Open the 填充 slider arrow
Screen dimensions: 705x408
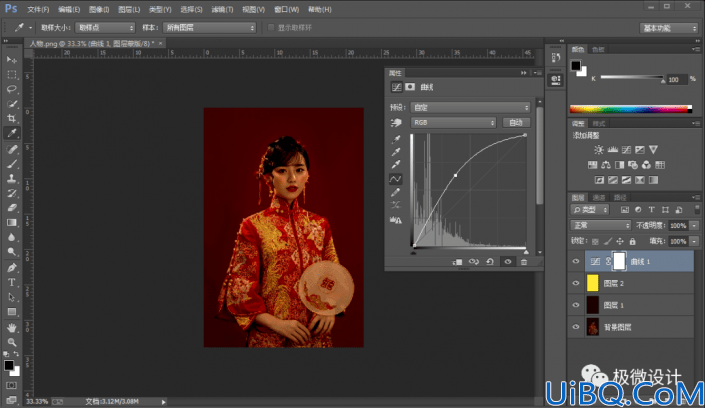[695, 242]
